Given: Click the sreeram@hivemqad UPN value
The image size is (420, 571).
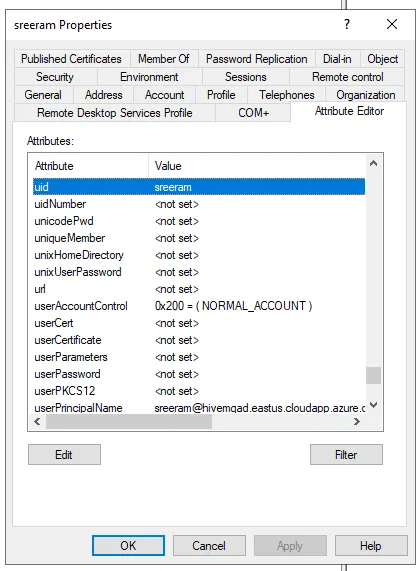Looking at the screenshot, I should (260, 408).
